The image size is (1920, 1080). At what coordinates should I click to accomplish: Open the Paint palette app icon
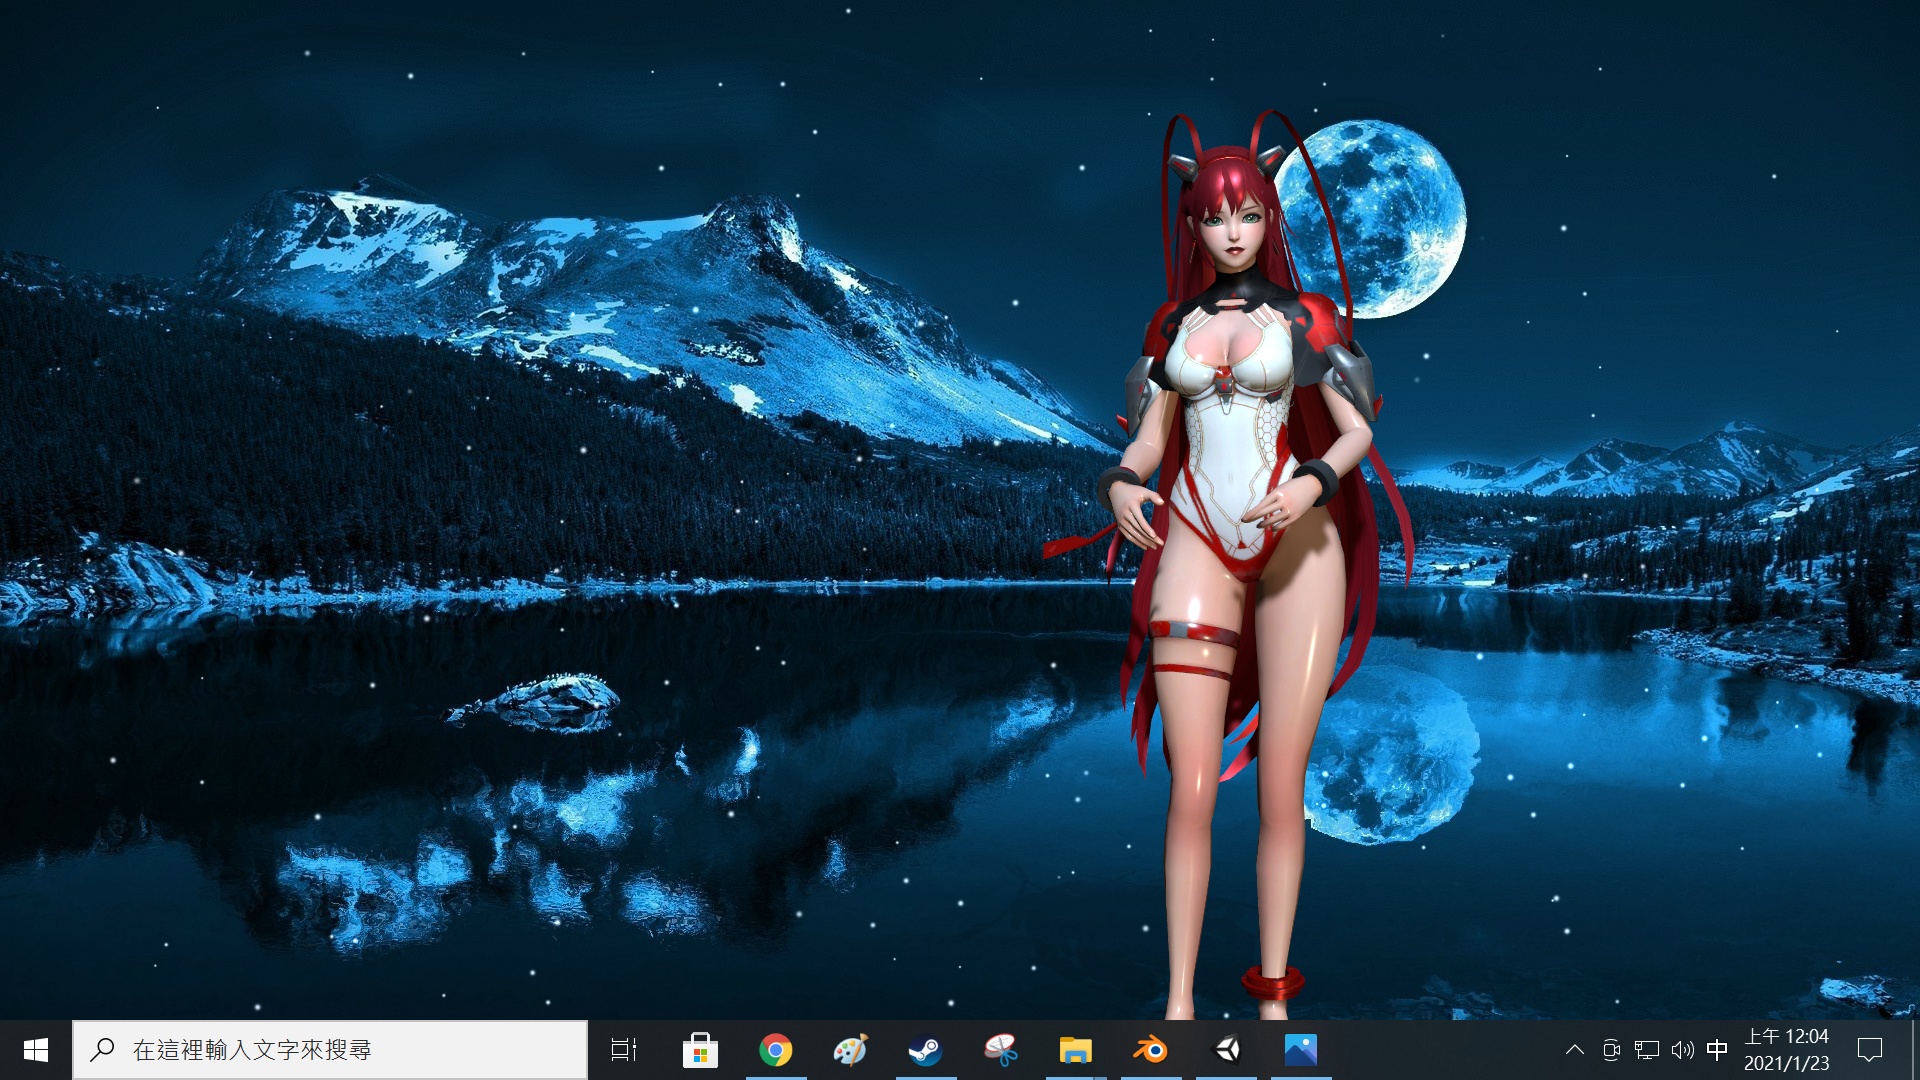click(850, 1050)
